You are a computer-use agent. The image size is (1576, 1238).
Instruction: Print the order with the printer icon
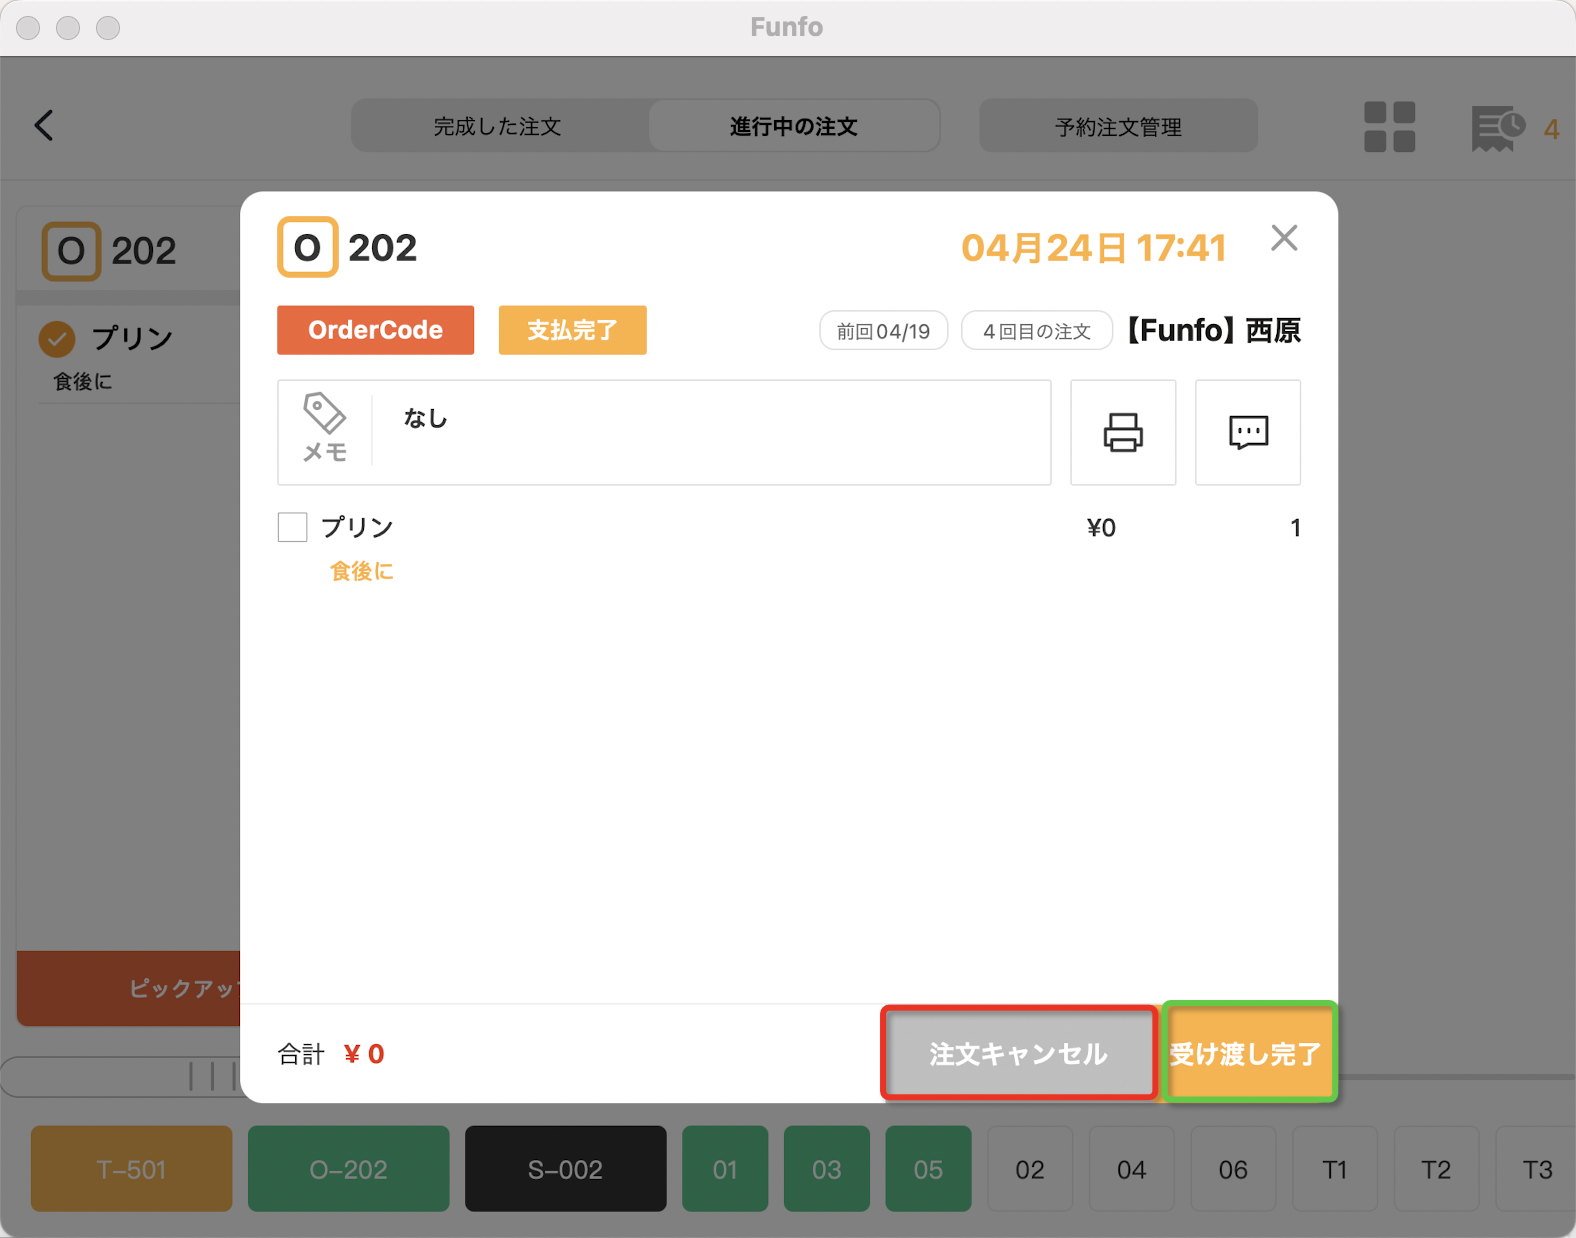1123,432
